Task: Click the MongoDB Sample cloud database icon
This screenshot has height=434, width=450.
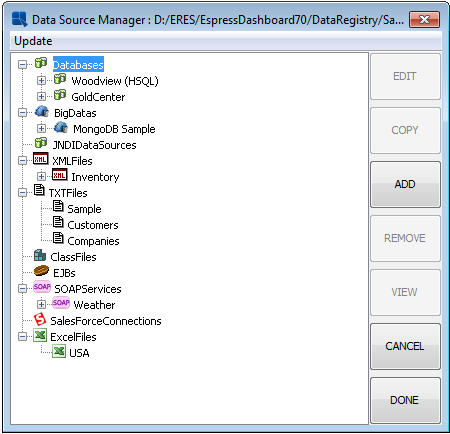Action: 61,128
